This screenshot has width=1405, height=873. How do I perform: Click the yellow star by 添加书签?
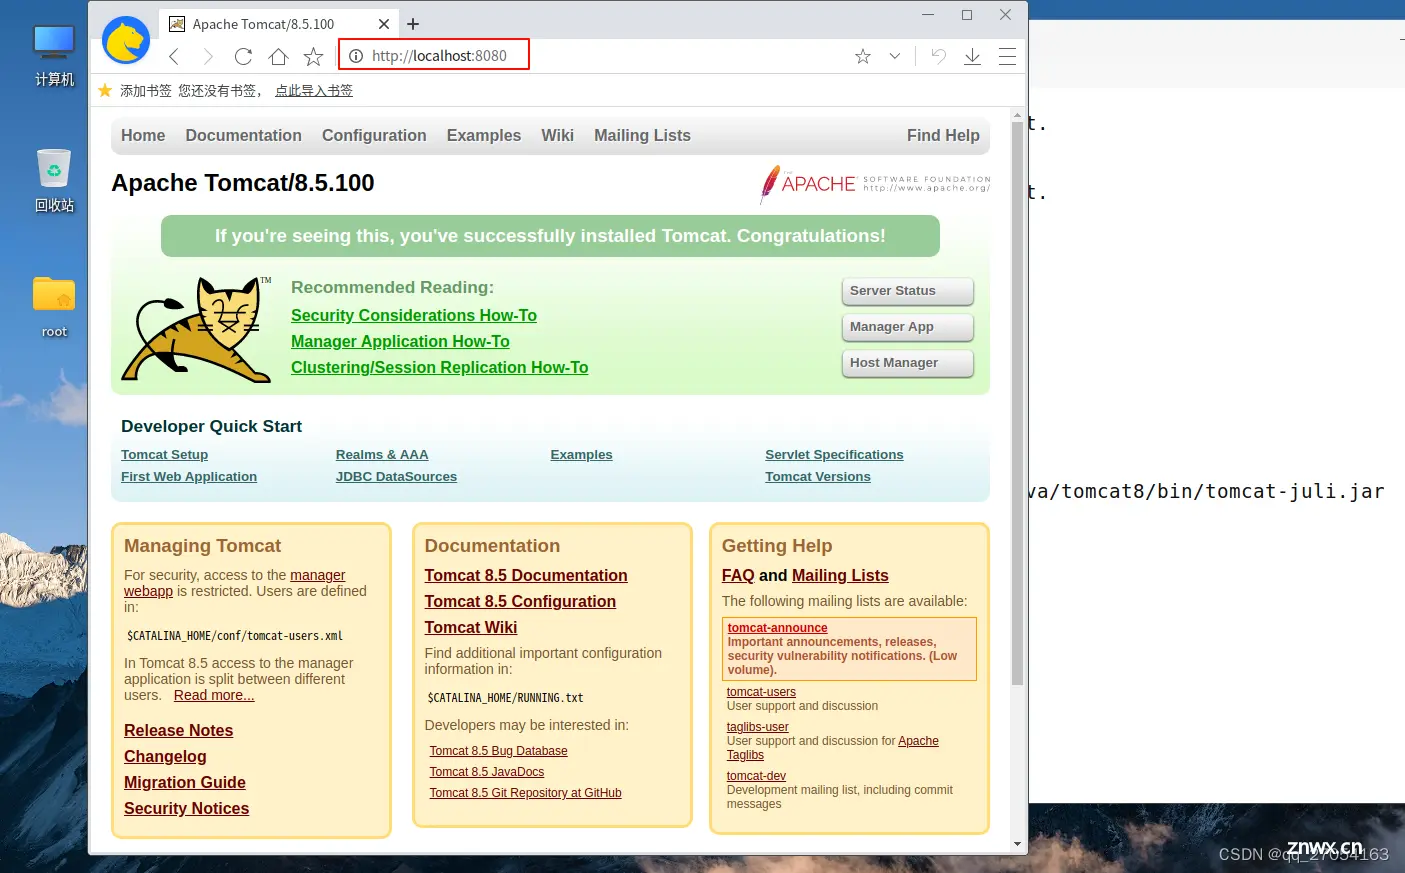coord(105,90)
